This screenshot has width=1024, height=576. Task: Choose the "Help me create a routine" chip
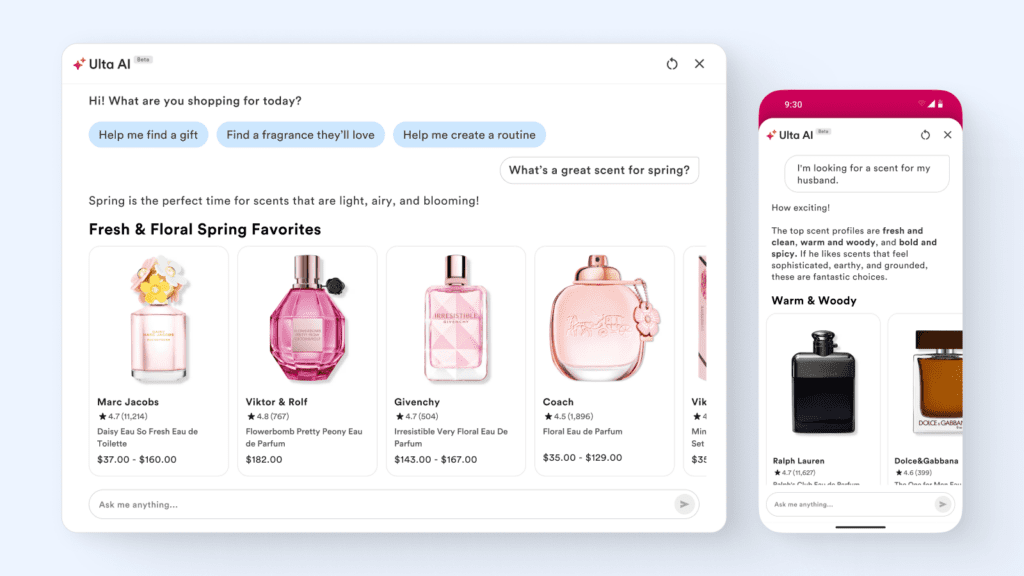click(469, 134)
